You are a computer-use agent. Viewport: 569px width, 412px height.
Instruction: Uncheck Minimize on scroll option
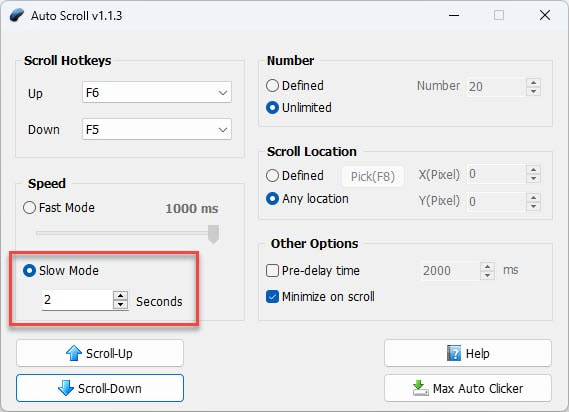click(x=273, y=297)
